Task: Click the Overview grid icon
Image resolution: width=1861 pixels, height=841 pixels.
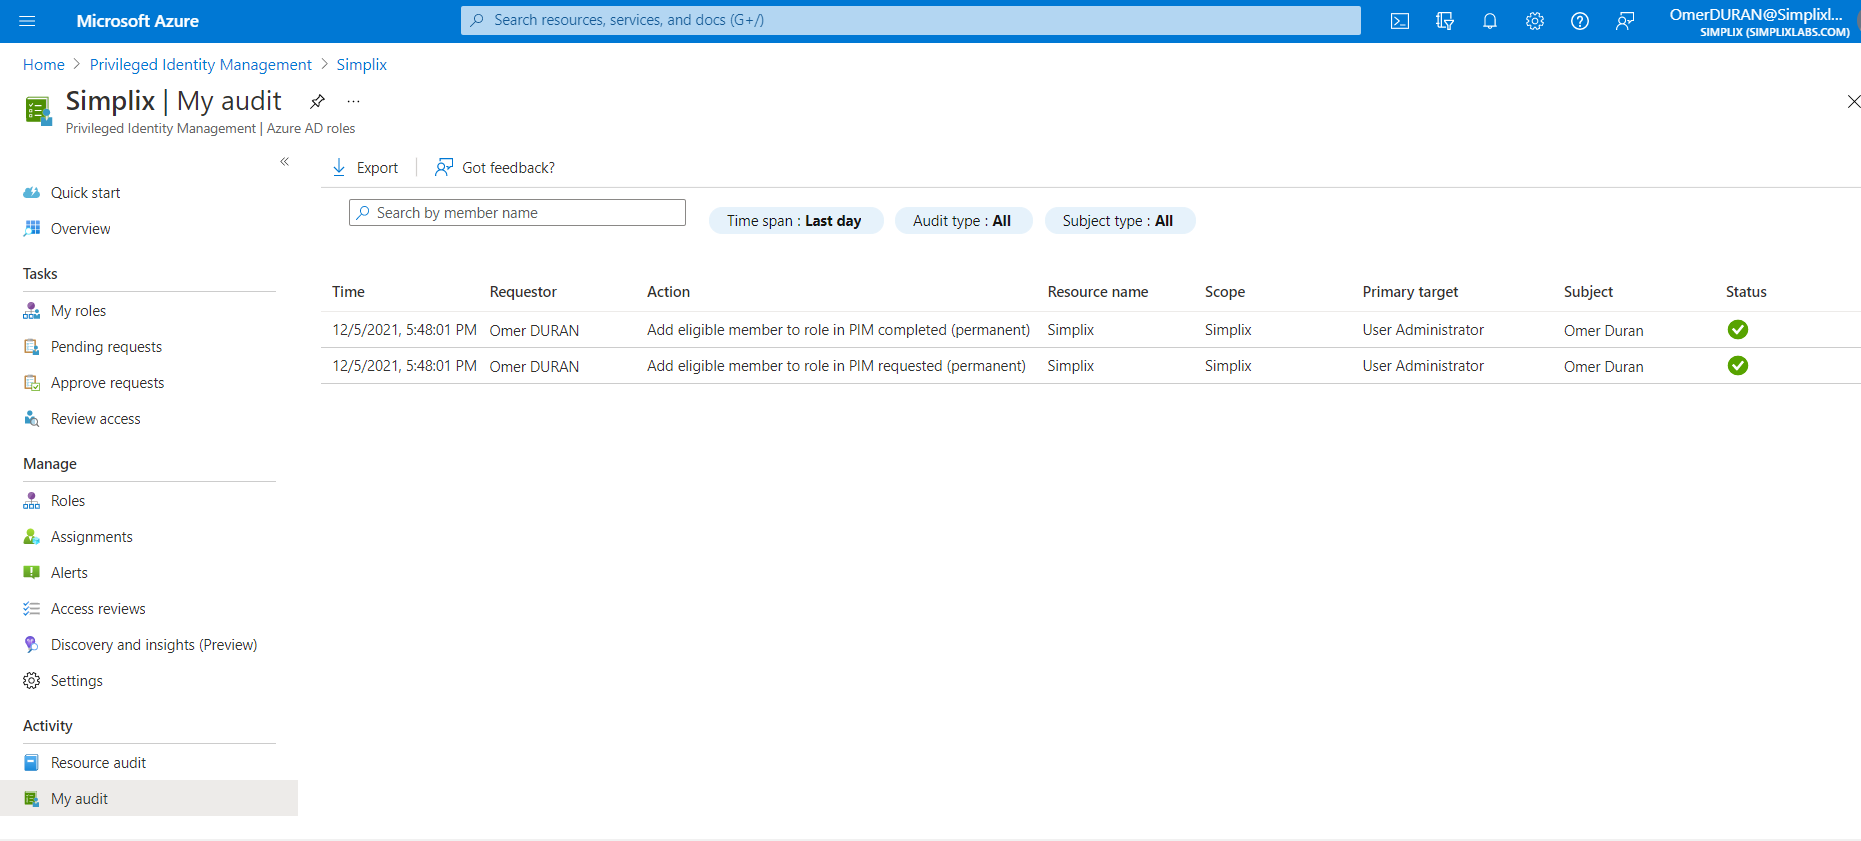Action: tap(32, 229)
